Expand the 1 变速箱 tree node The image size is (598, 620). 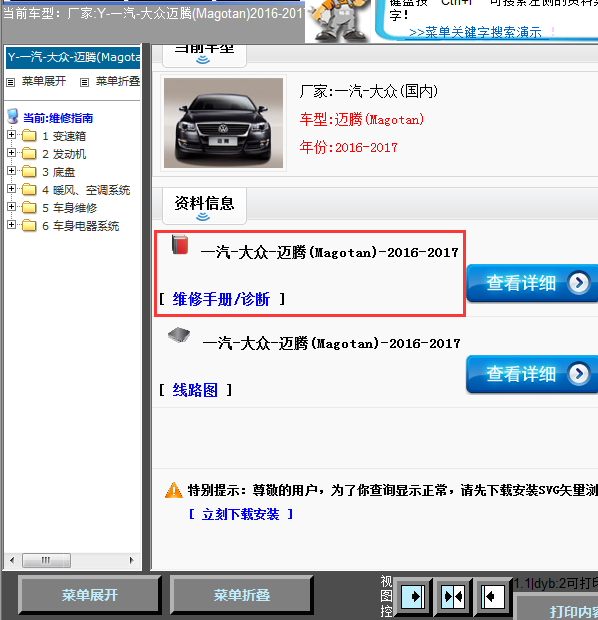(x=11, y=134)
